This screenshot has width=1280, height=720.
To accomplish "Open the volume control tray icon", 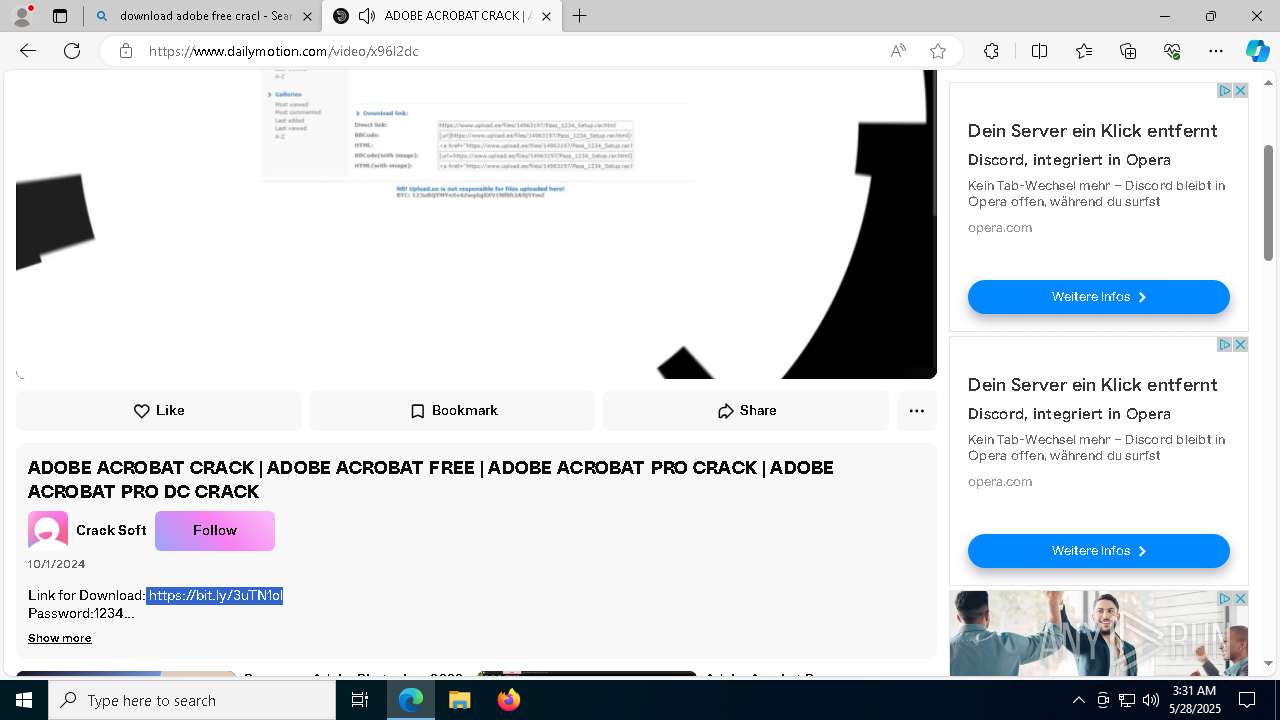I will (x=1151, y=700).
